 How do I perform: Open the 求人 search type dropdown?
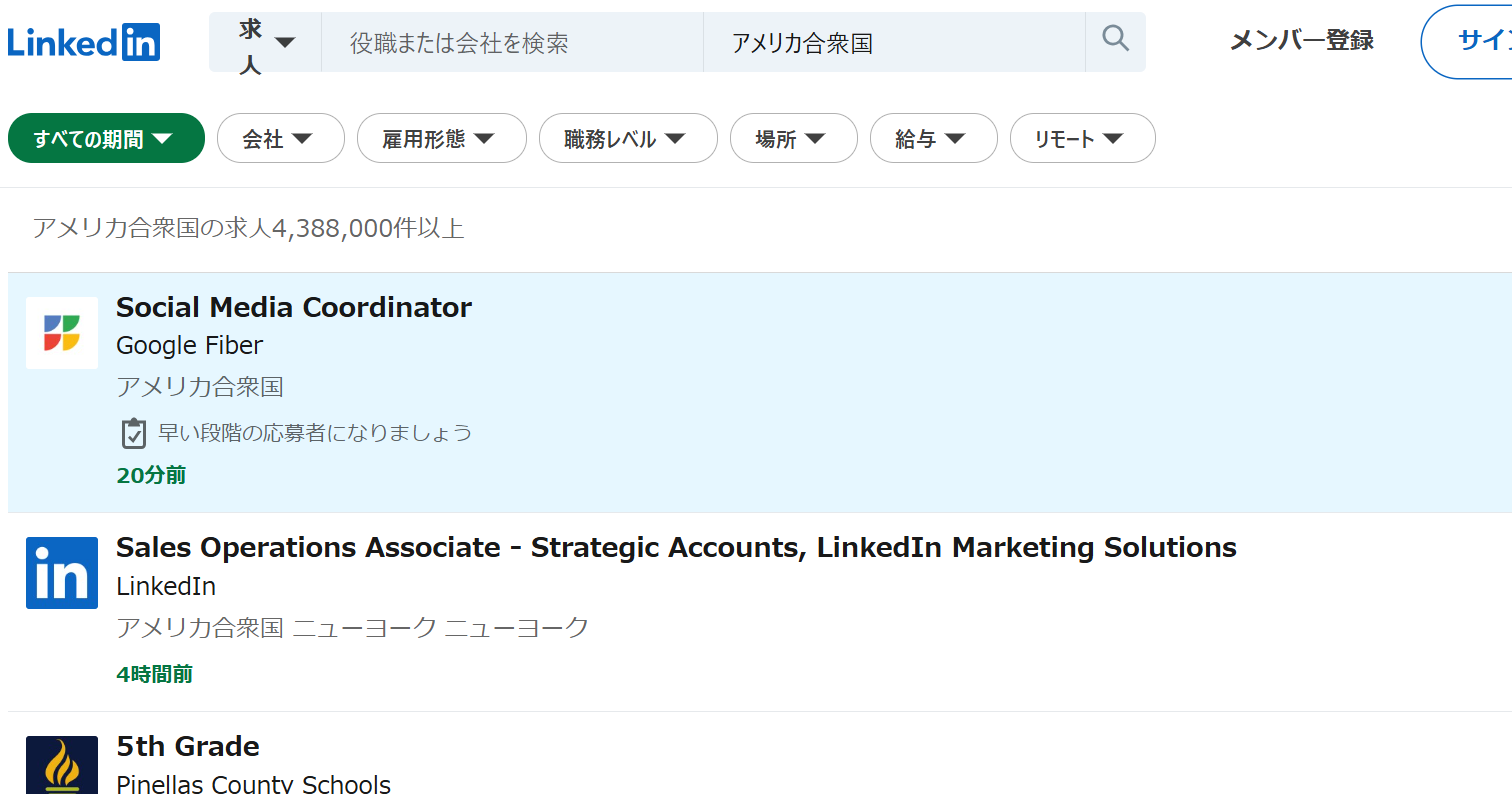point(265,42)
